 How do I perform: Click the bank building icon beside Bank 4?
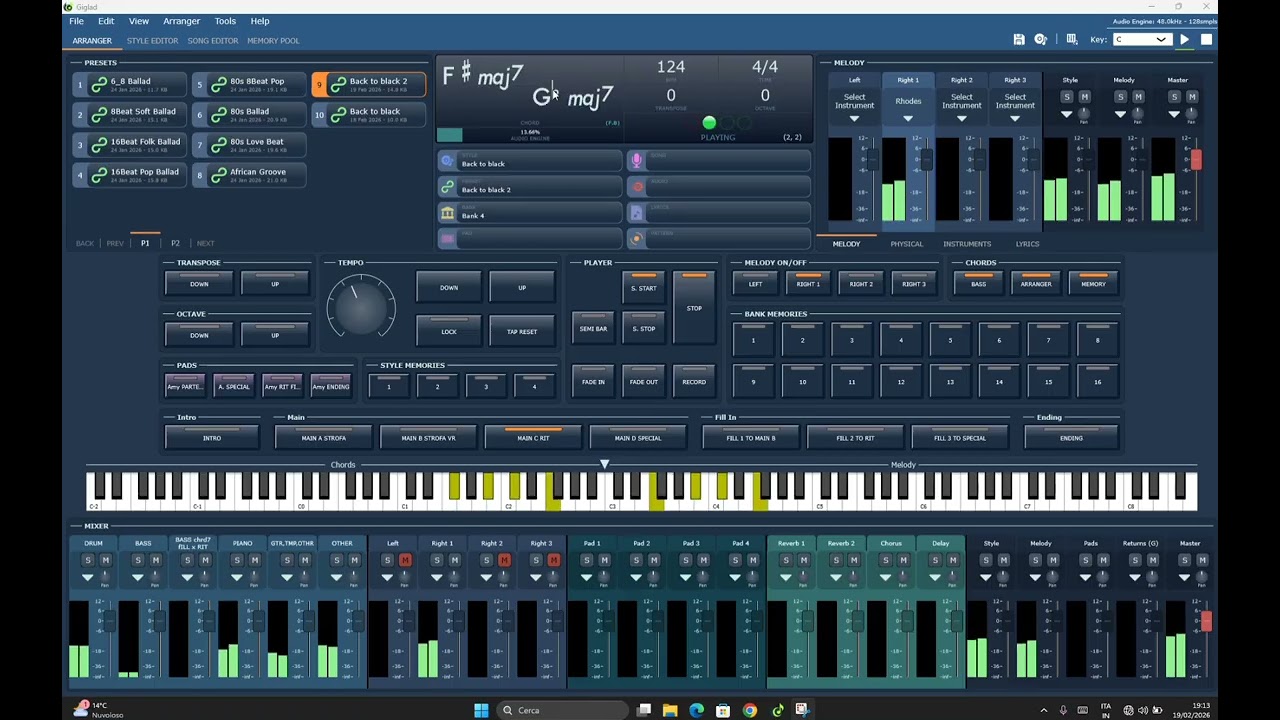[448, 213]
